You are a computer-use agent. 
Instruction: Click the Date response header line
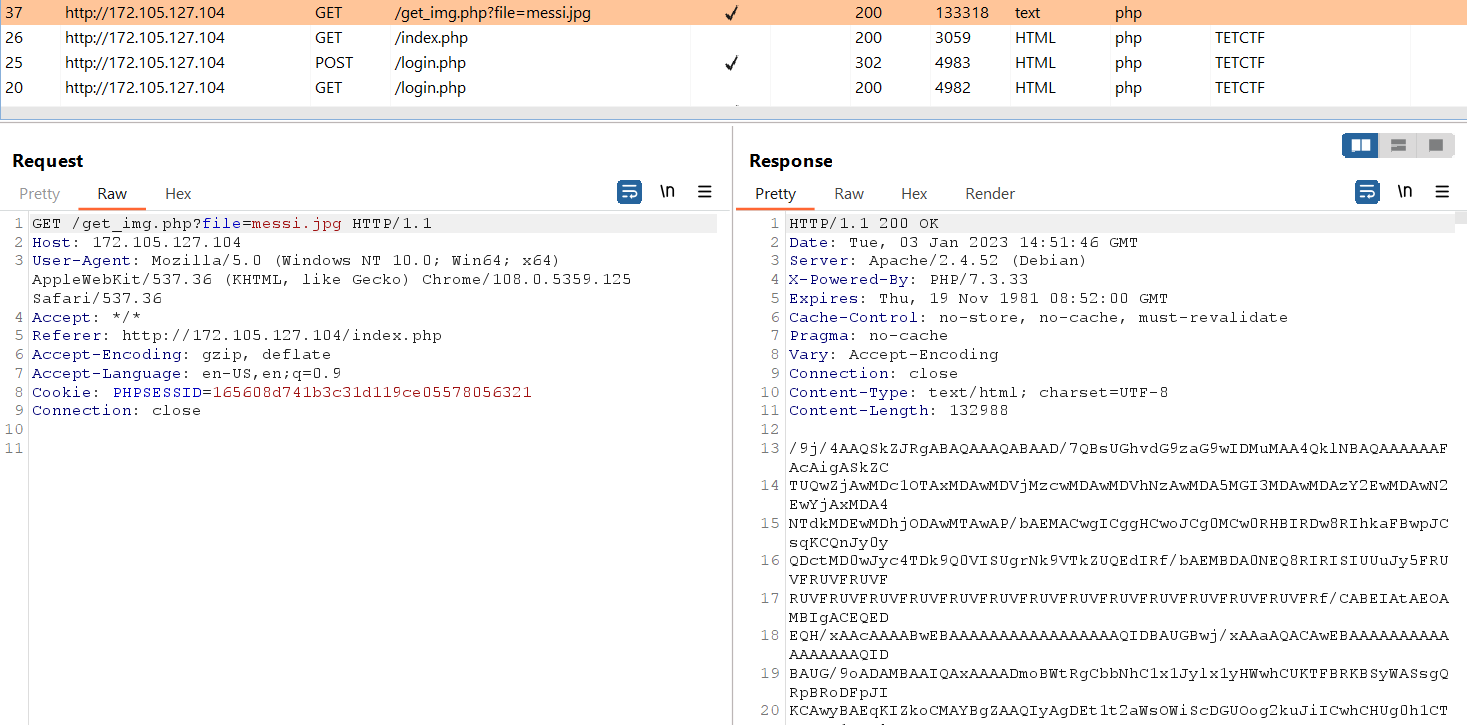coord(963,242)
